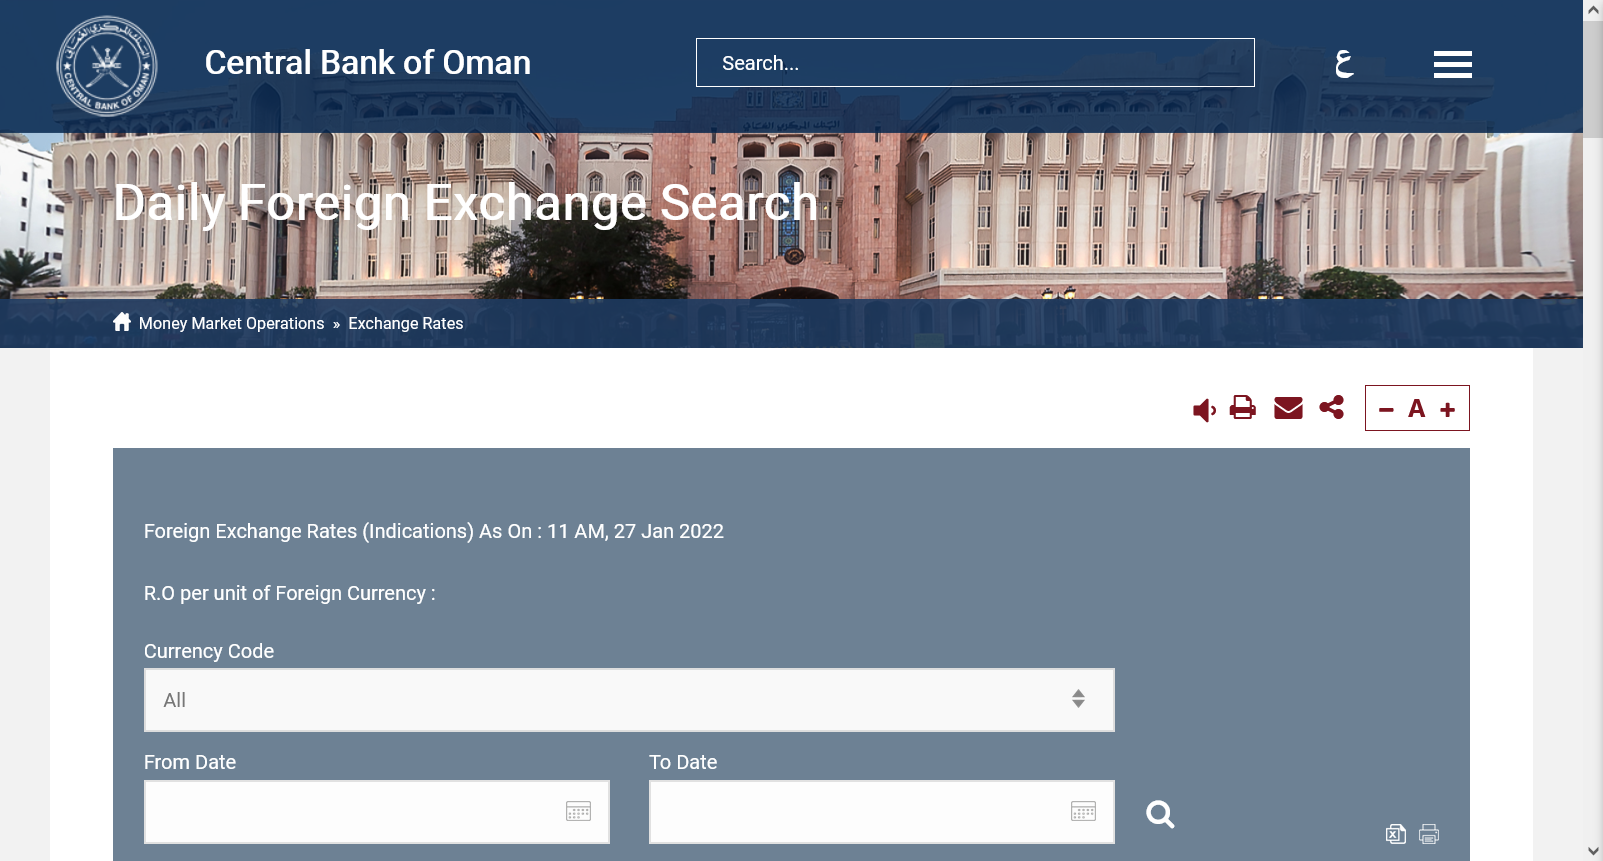1603x861 pixels.
Task: Switch site language to Arabic
Action: (1344, 64)
